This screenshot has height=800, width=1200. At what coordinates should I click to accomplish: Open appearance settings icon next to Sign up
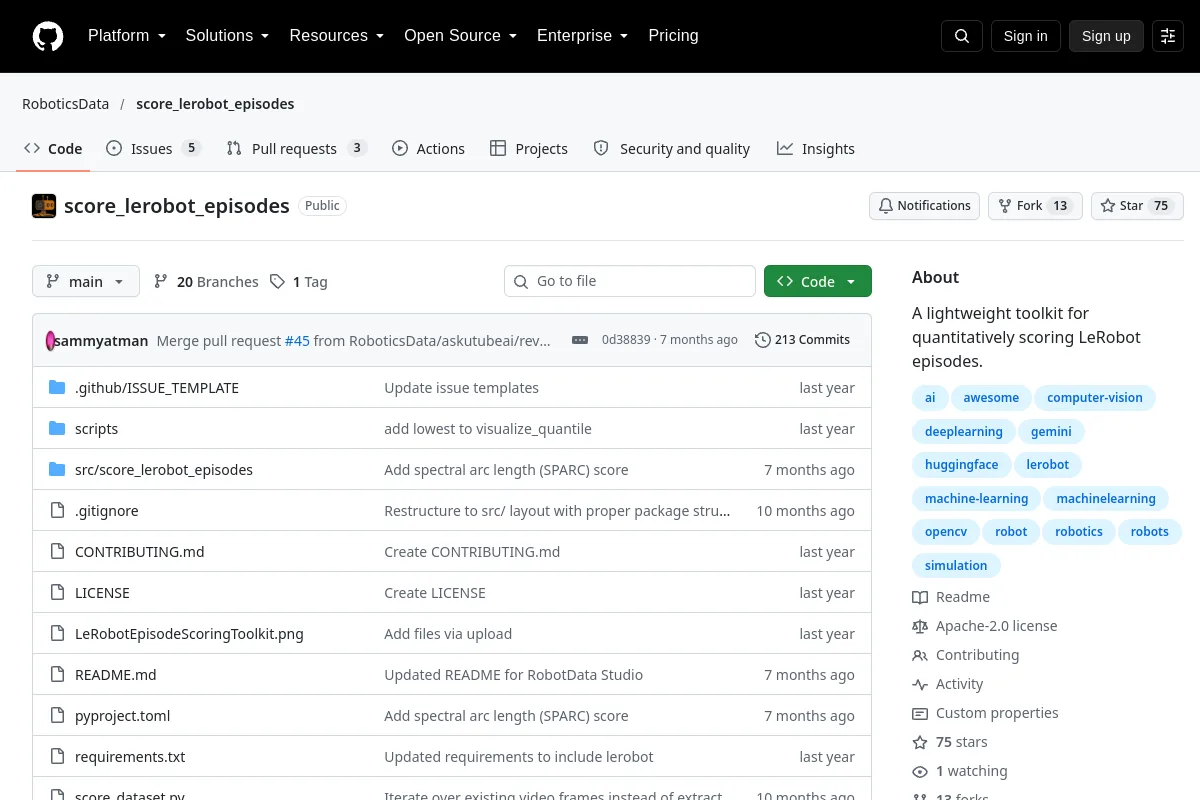point(1168,36)
